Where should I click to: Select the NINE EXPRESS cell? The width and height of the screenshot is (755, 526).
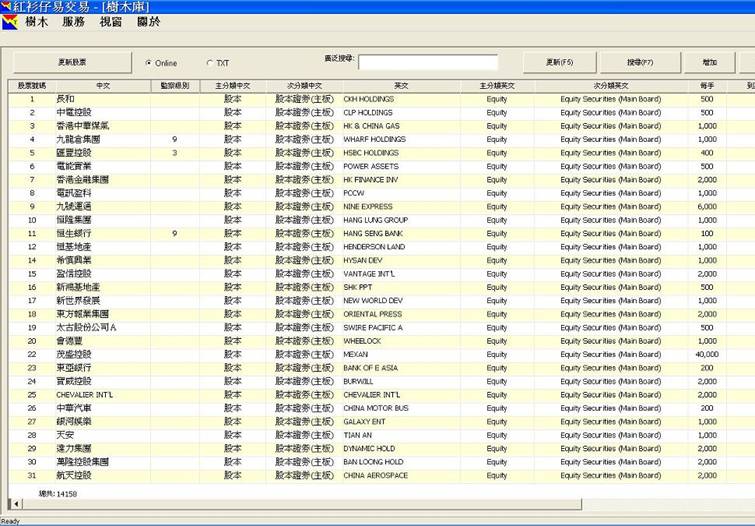tap(401, 207)
